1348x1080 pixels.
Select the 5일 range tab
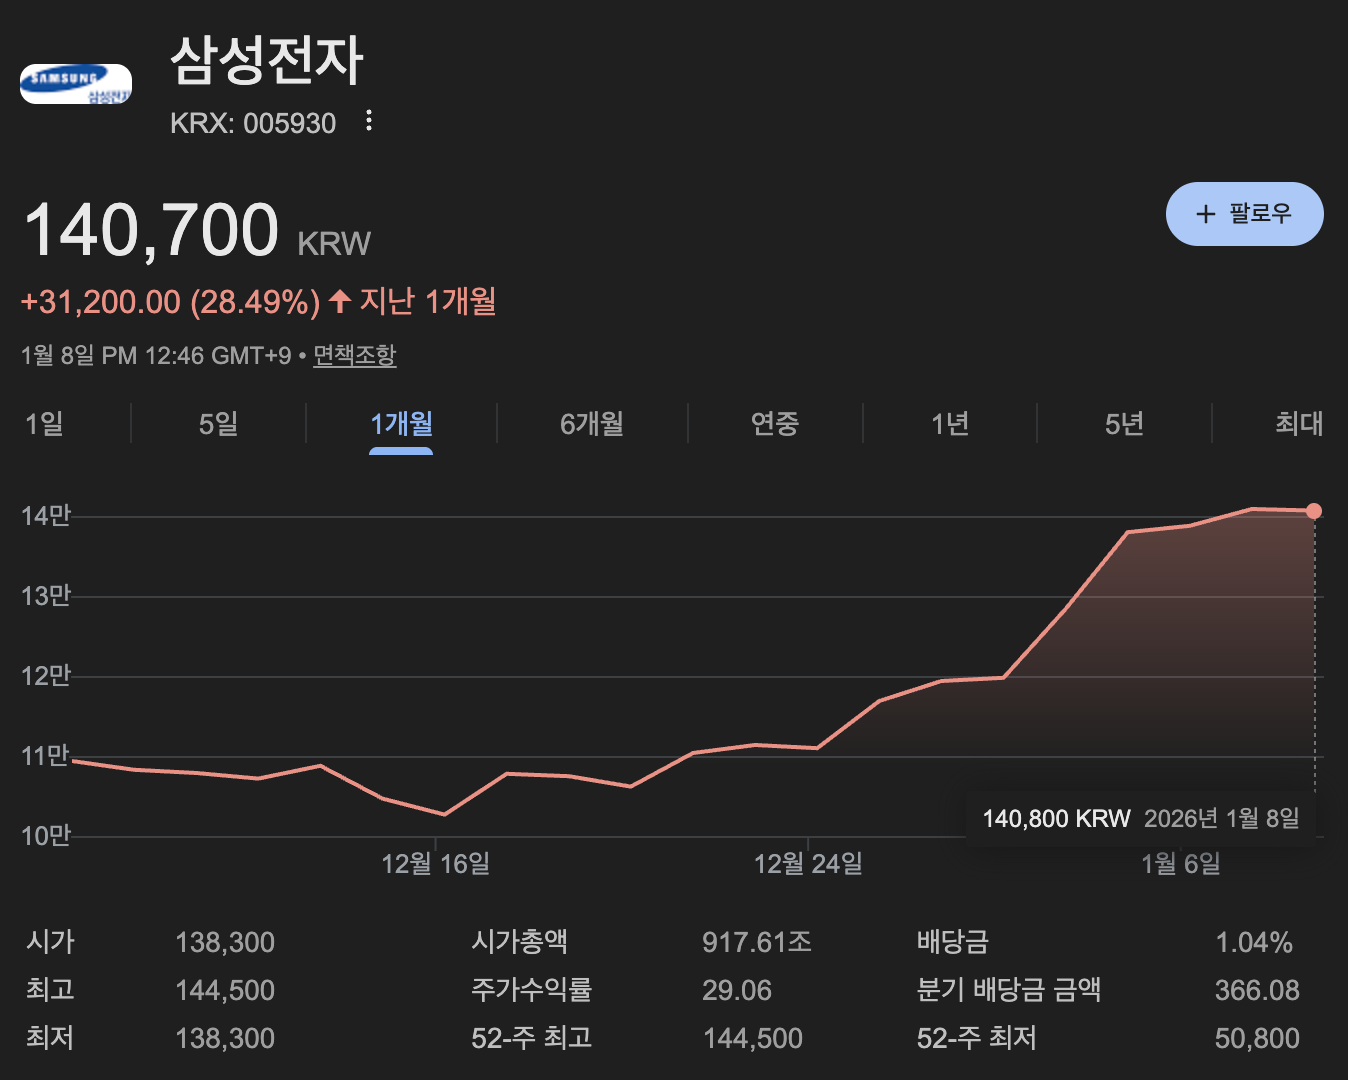pos(218,424)
